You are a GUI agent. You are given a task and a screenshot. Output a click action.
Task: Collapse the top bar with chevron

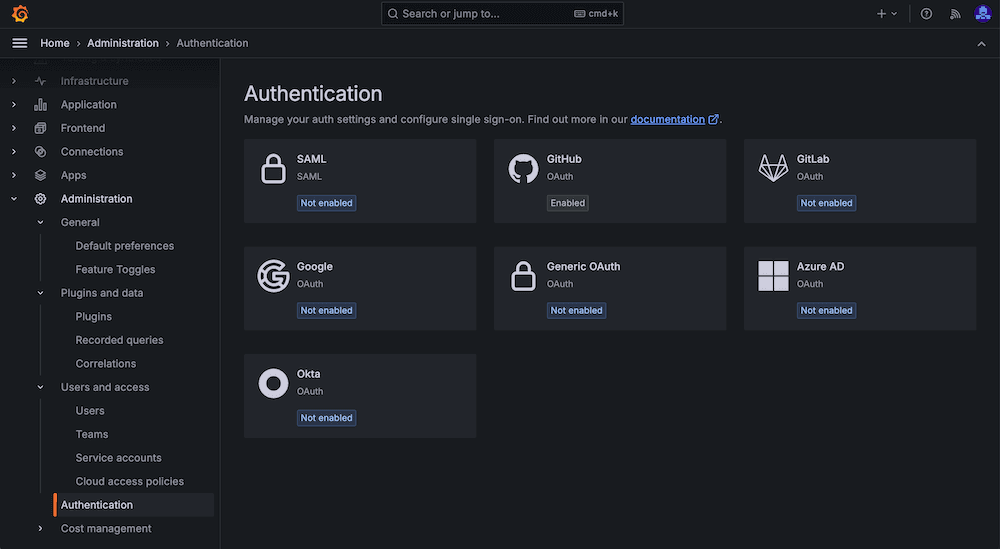click(982, 43)
